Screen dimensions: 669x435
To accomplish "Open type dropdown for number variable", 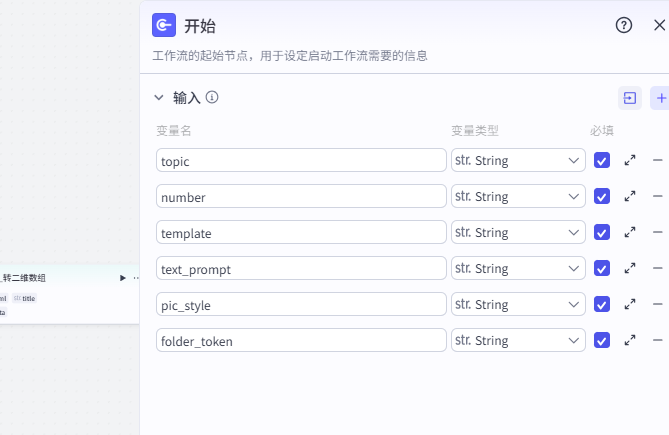I will pyautogui.click(x=518, y=196).
